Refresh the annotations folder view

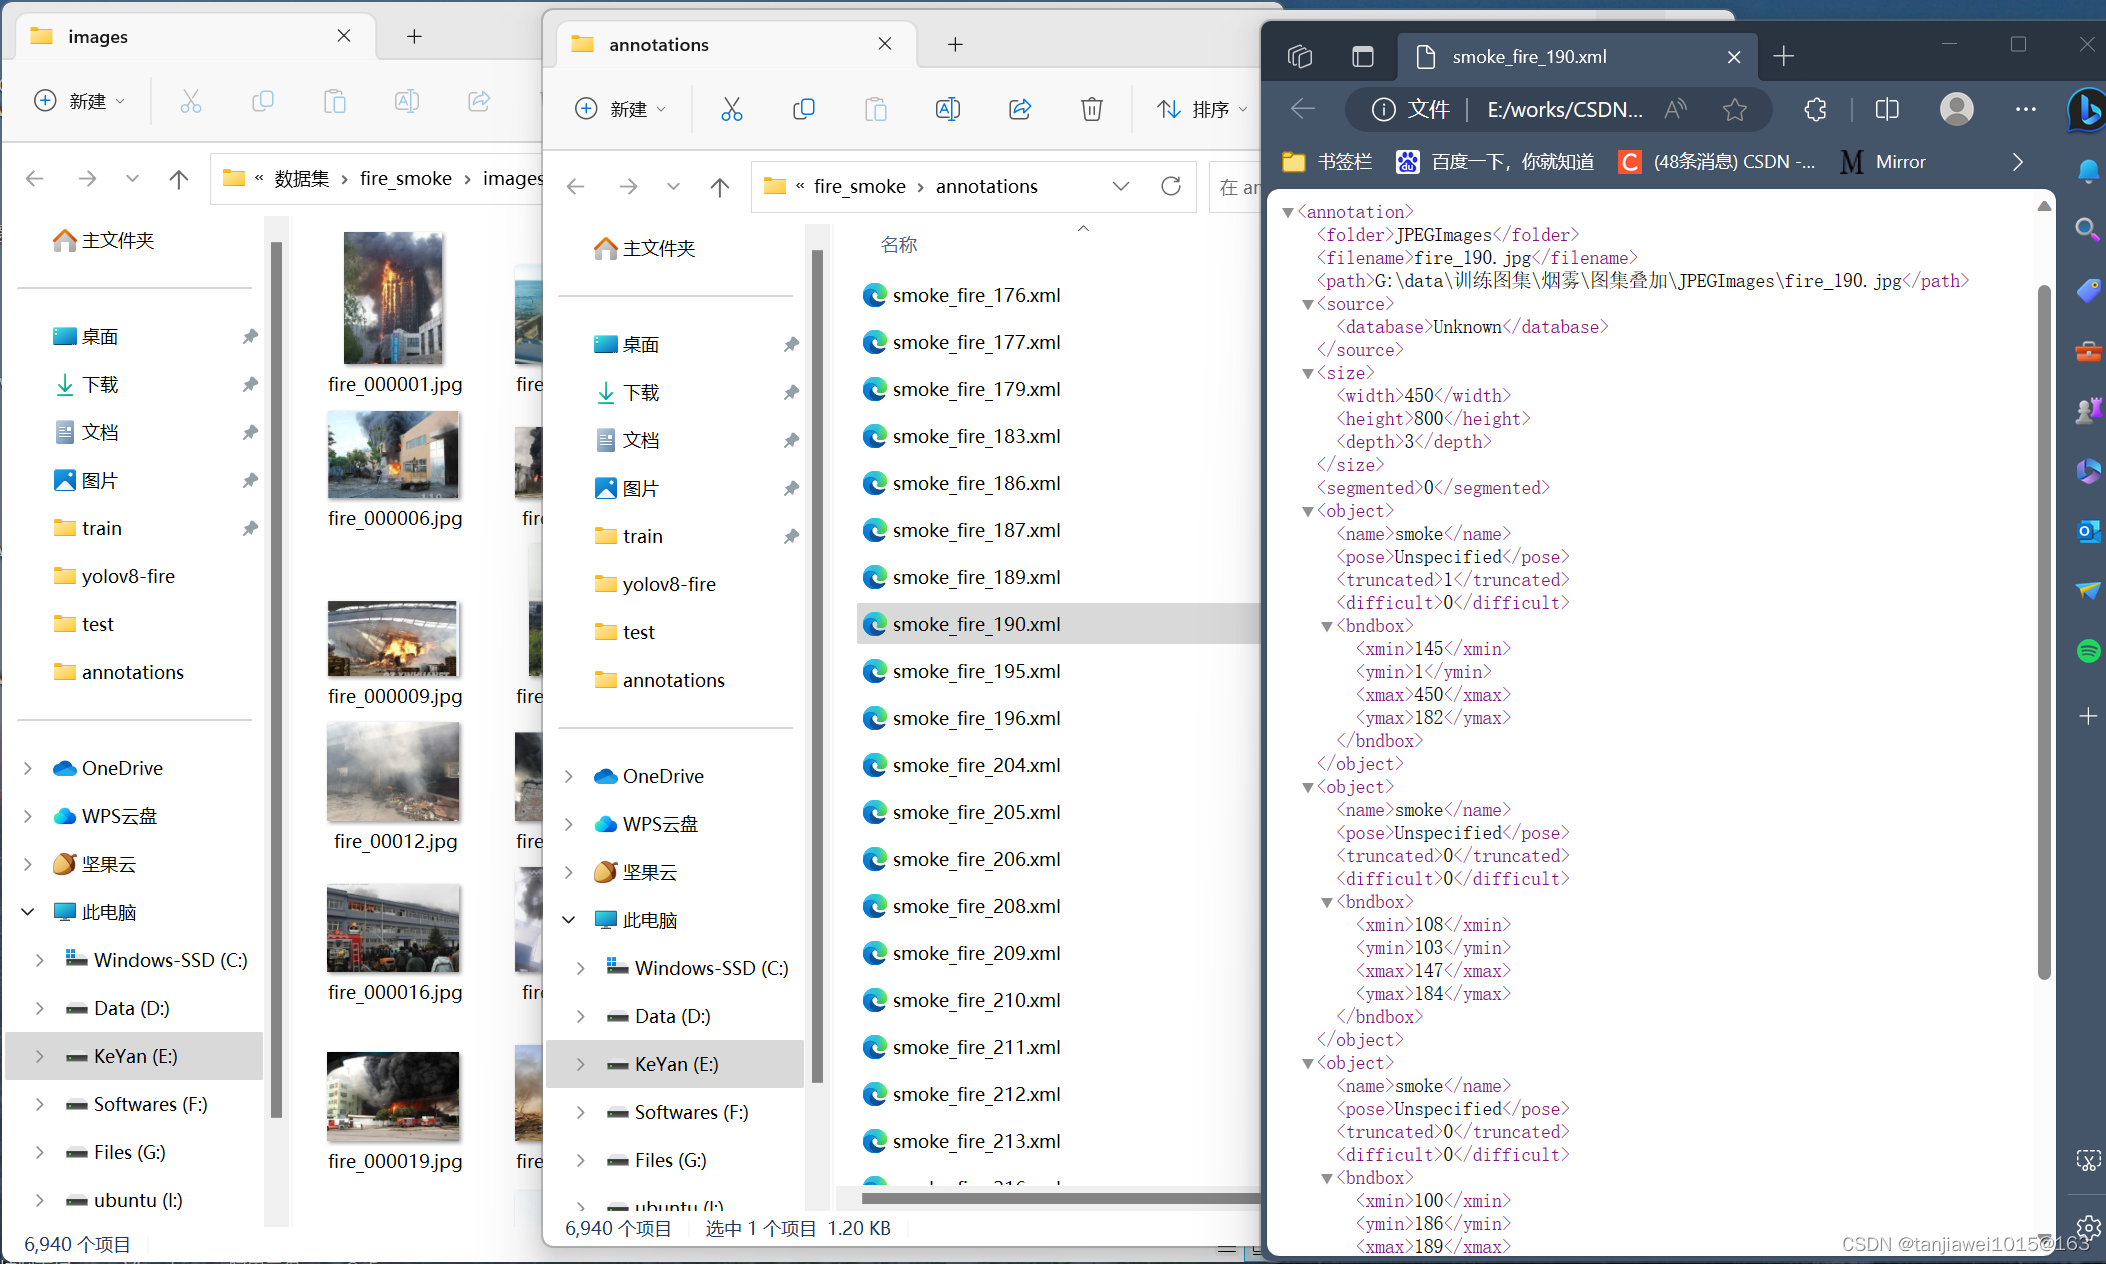[1171, 186]
